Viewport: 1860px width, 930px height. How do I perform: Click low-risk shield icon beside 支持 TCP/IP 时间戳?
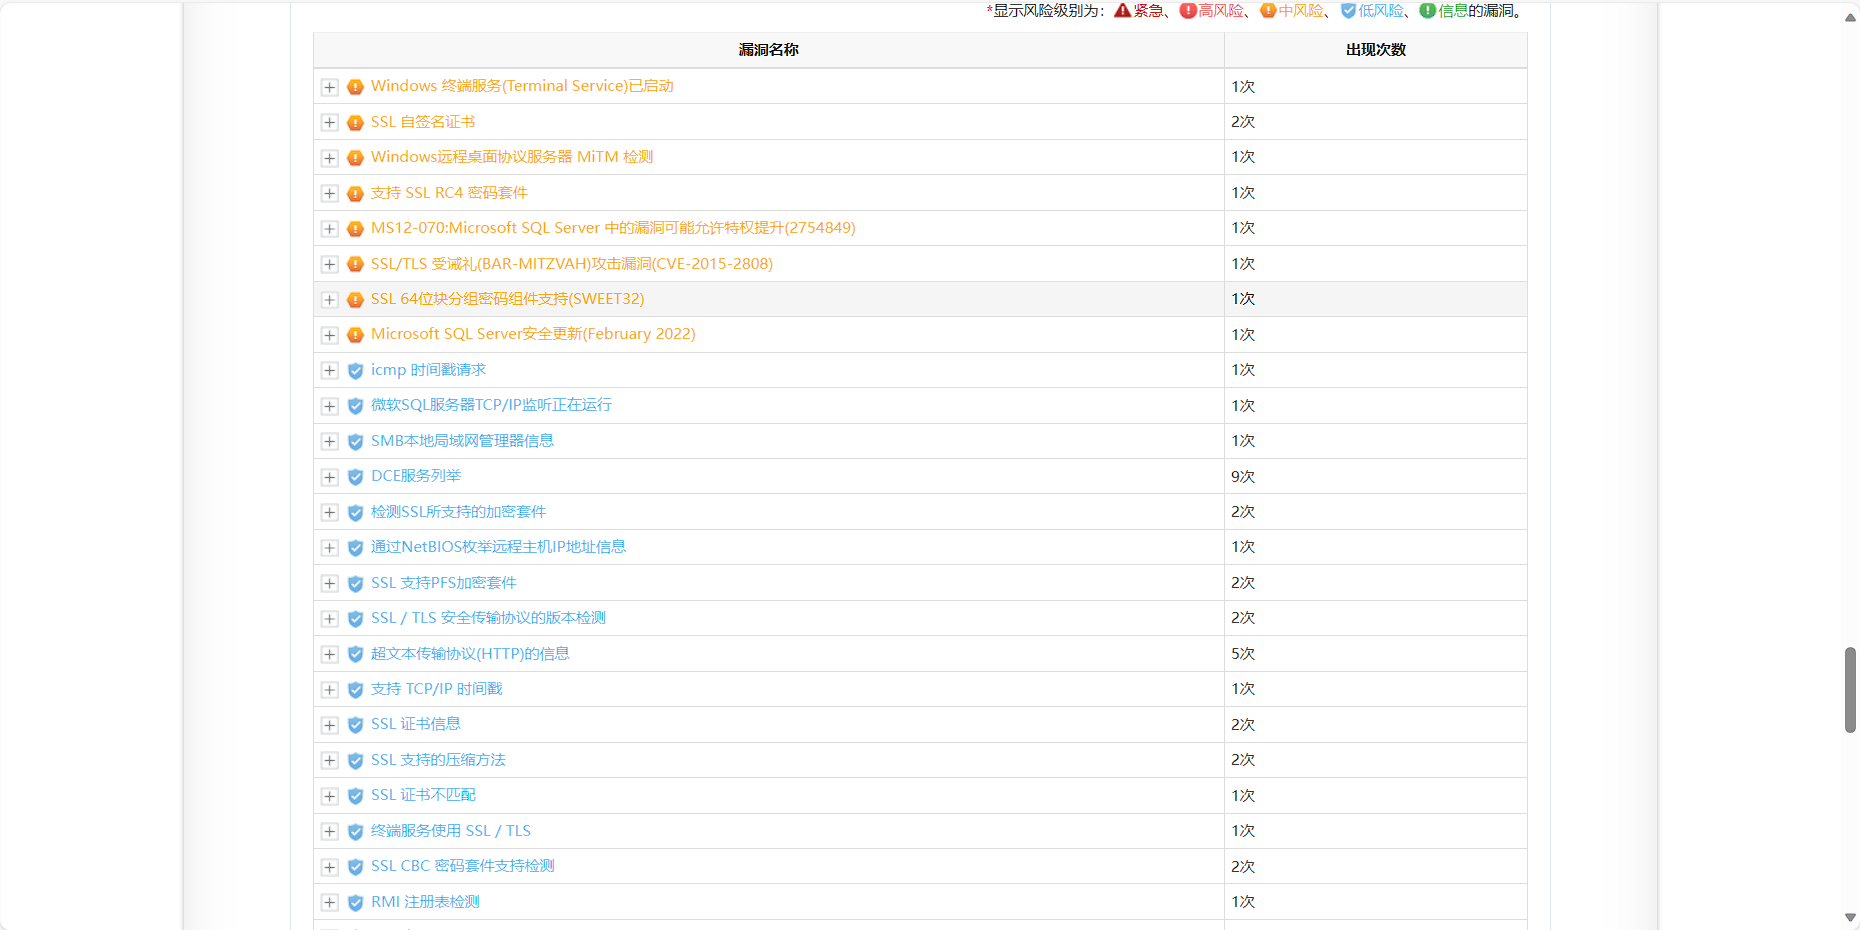click(355, 690)
